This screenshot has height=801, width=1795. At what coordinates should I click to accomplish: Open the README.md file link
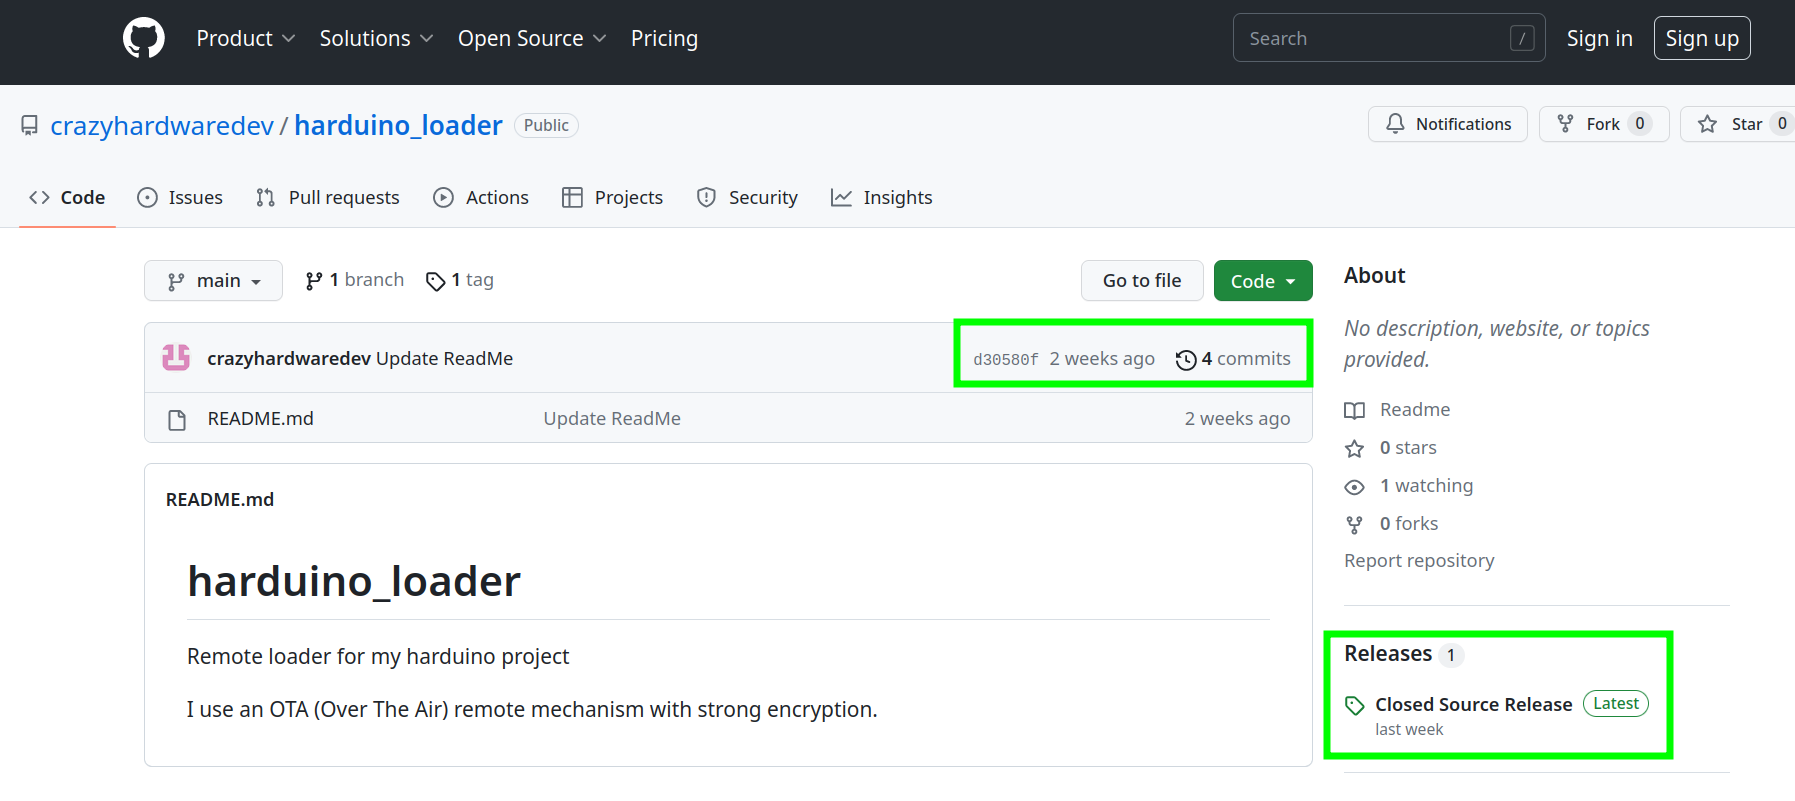[261, 419]
